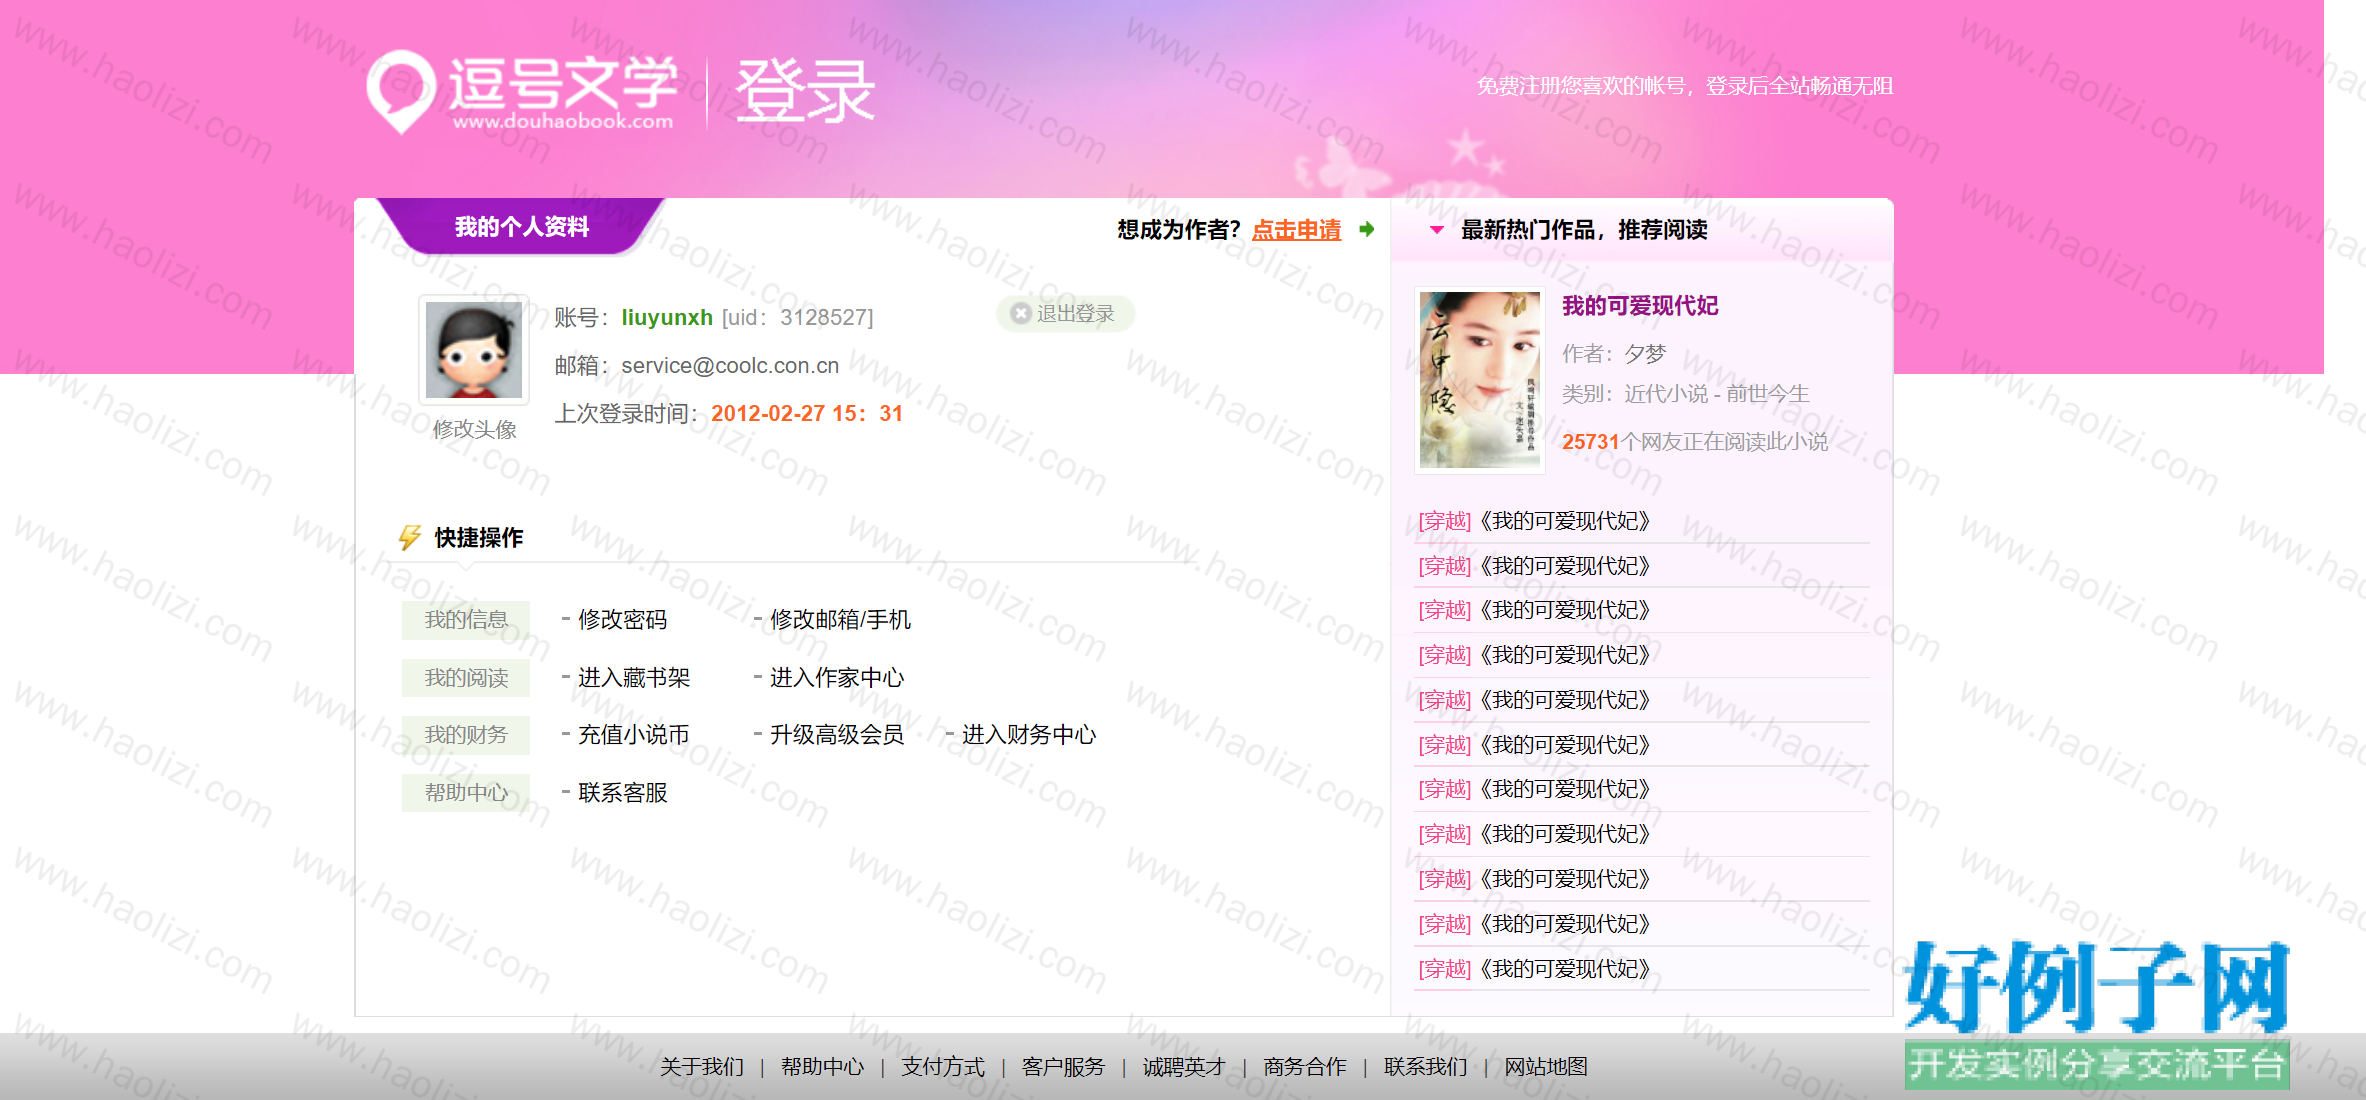Open the 我的可爱现代妃 book cover

pyautogui.click(x=1480, y=380)
